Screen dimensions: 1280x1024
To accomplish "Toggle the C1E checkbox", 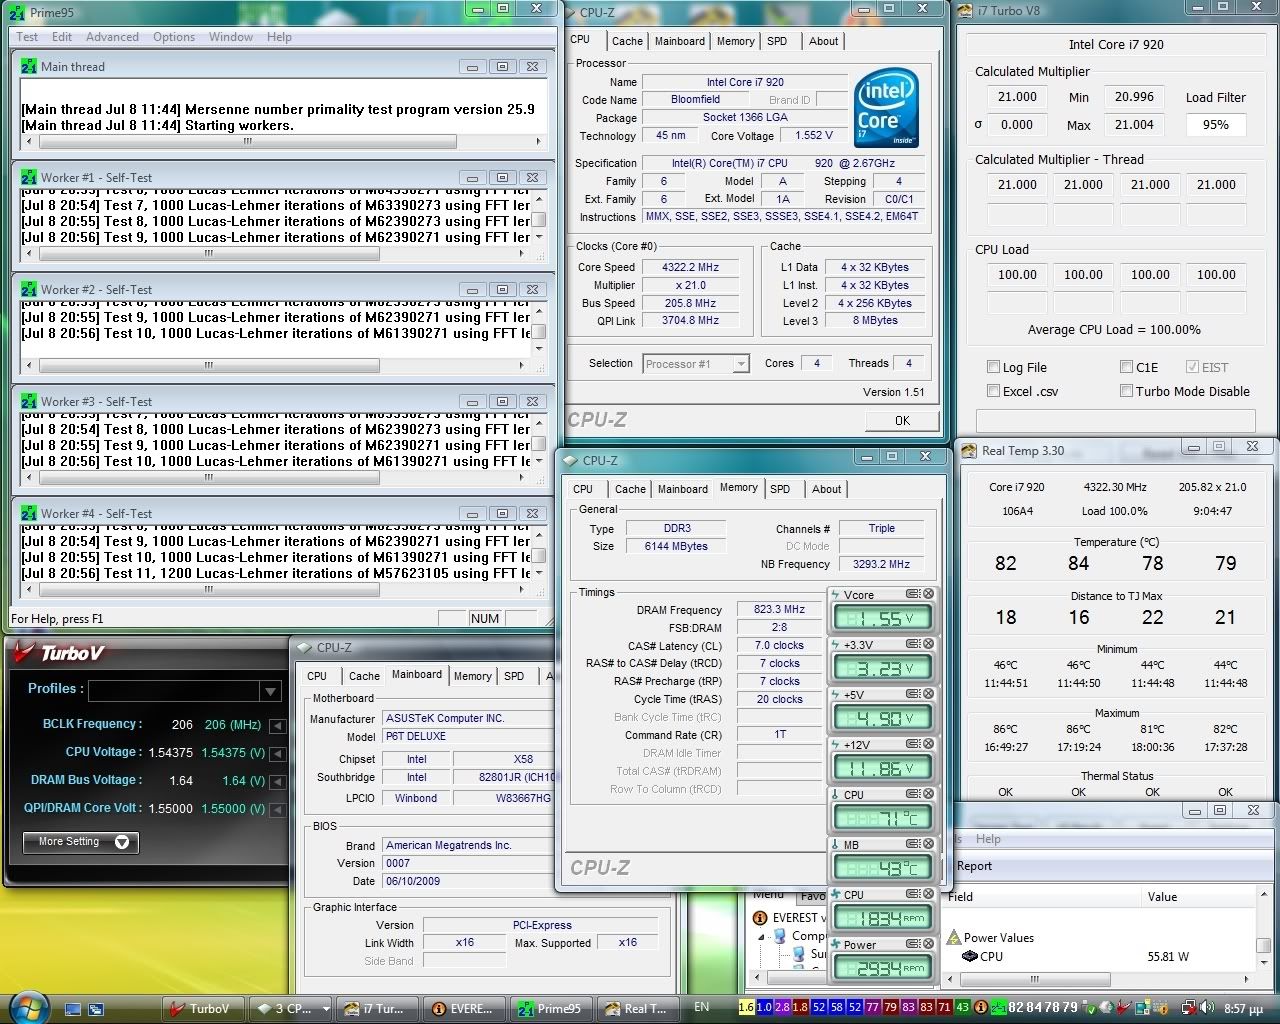I will (1127, 367).
